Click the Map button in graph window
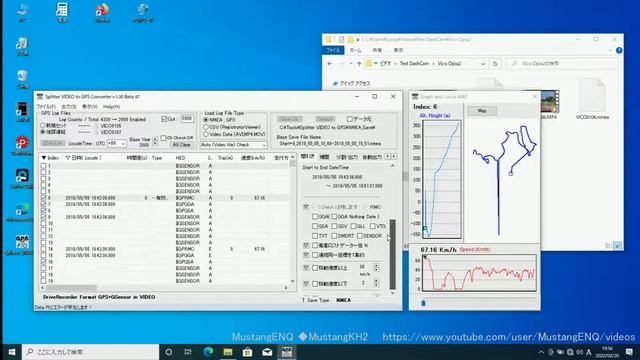Screen dimensions: 640x360 [482, 111]
